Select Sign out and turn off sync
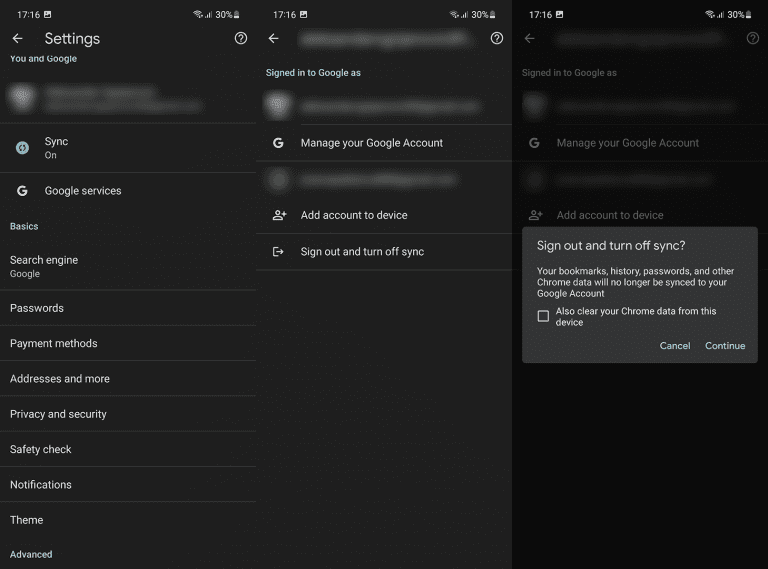This screenshot has width=768, height=569. click(x=384, y=252)
